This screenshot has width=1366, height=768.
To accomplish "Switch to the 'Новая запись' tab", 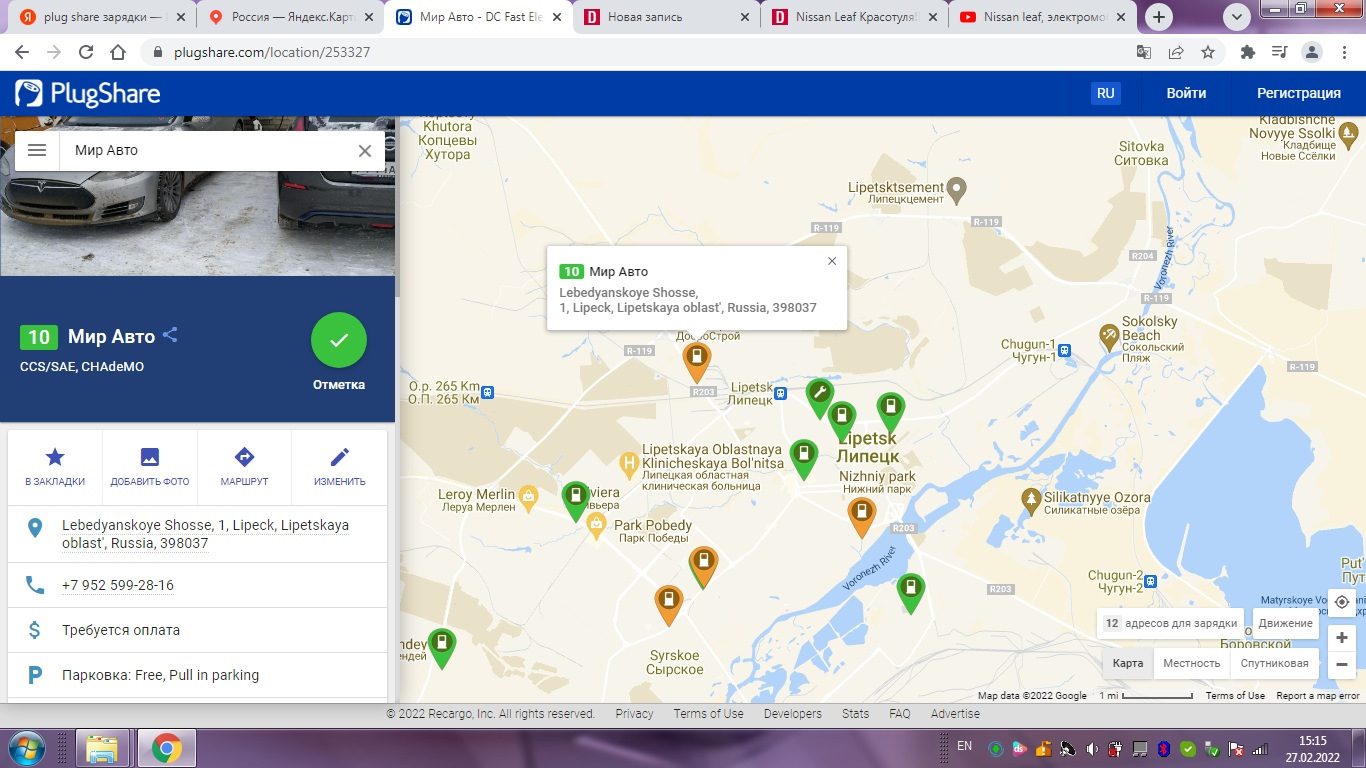I will (x=667, y=17).
